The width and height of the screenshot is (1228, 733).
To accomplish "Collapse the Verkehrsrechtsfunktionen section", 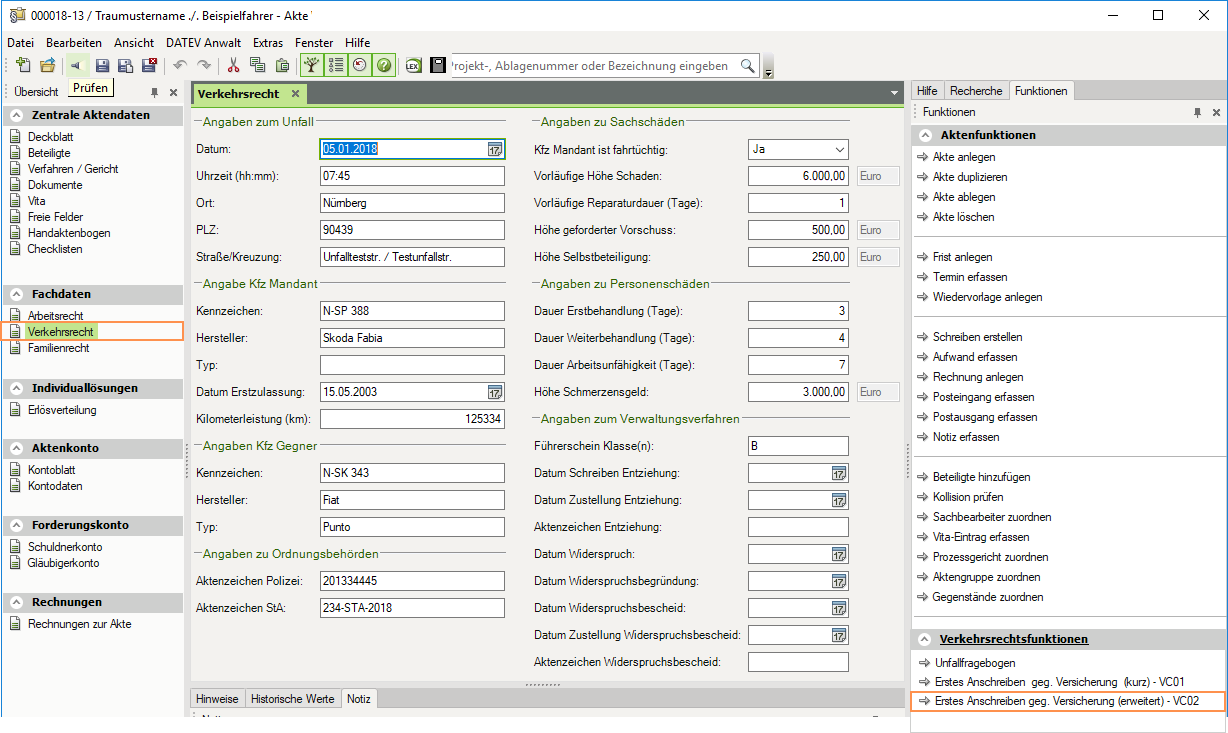I will click(x=925, y=639).
